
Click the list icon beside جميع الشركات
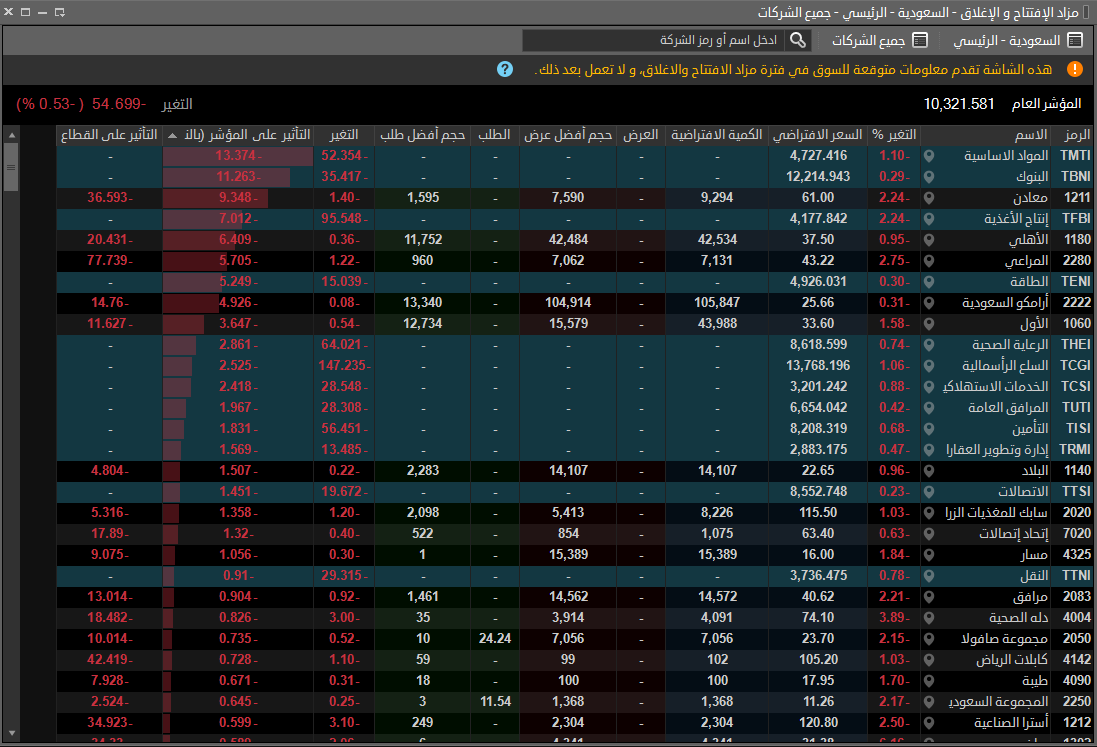[920, 41]
